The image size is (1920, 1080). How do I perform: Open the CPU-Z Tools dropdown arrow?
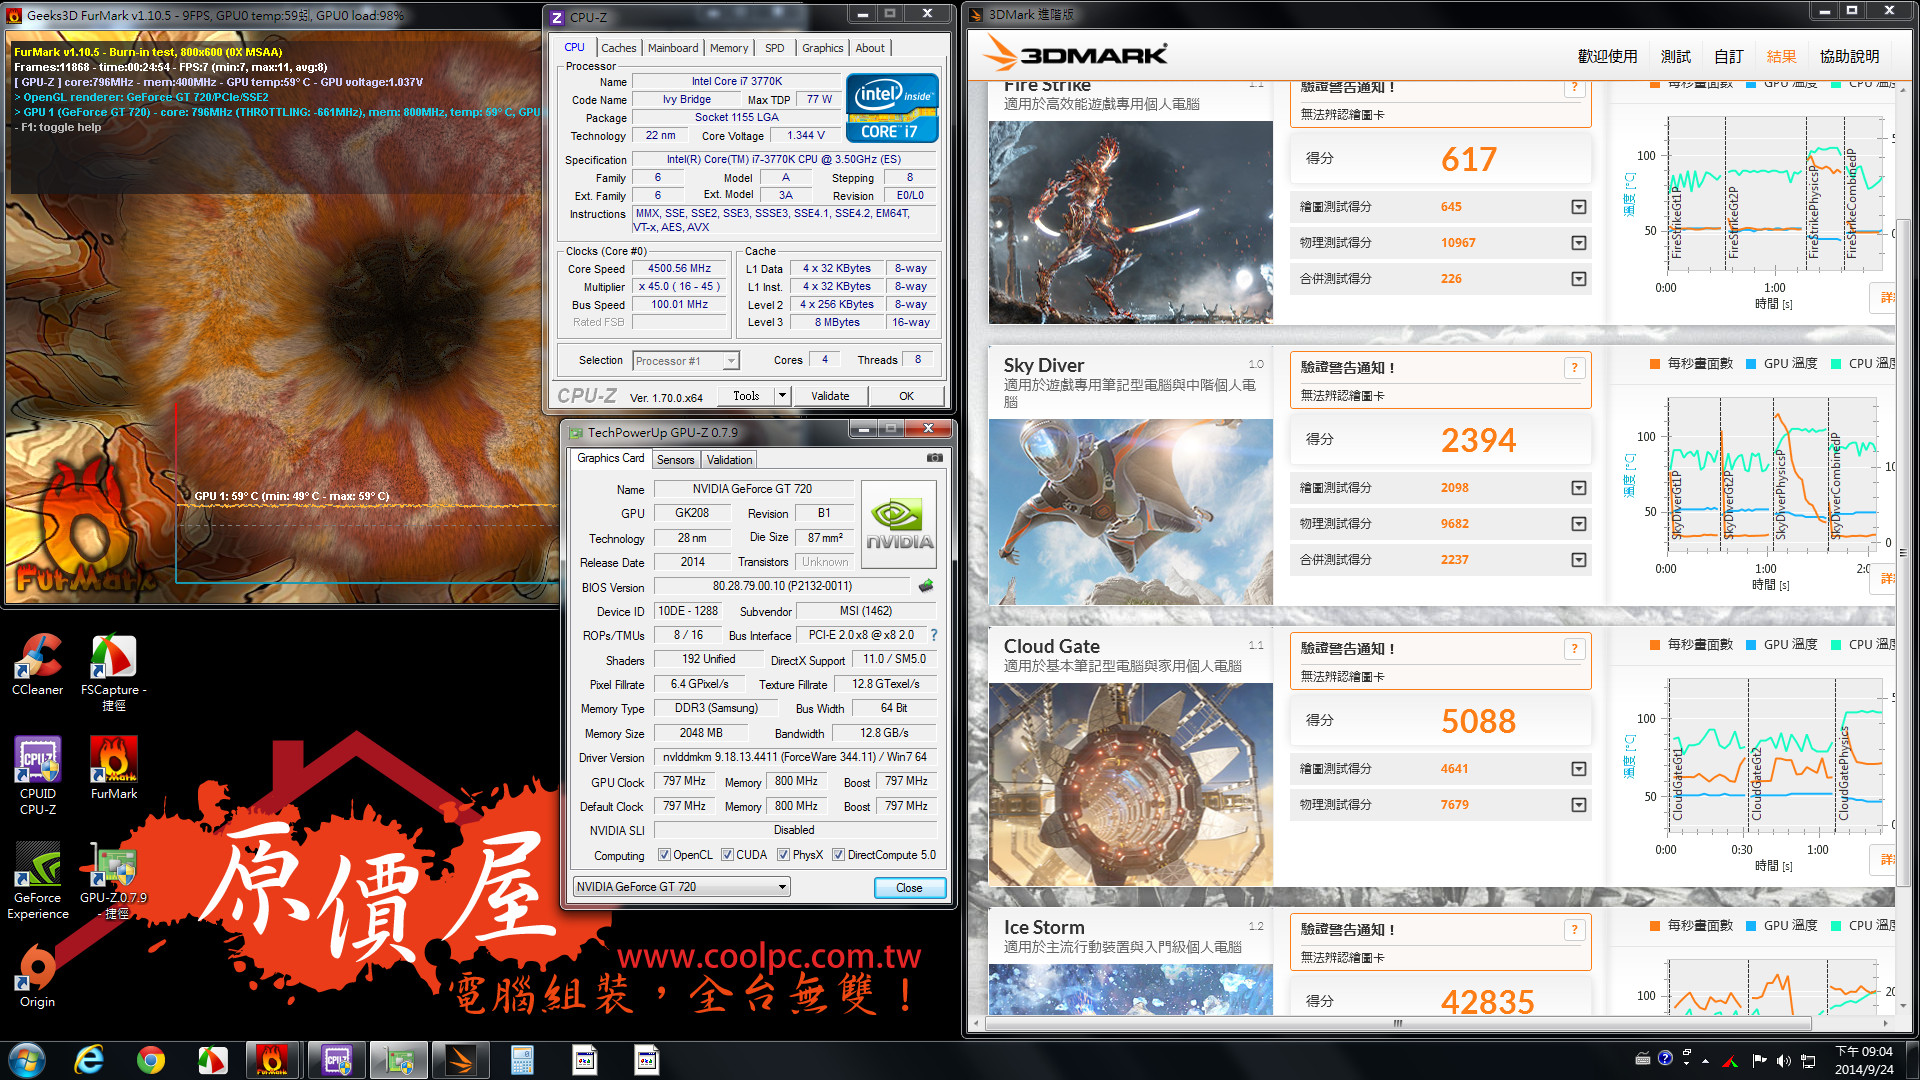(x=782, y=396)
